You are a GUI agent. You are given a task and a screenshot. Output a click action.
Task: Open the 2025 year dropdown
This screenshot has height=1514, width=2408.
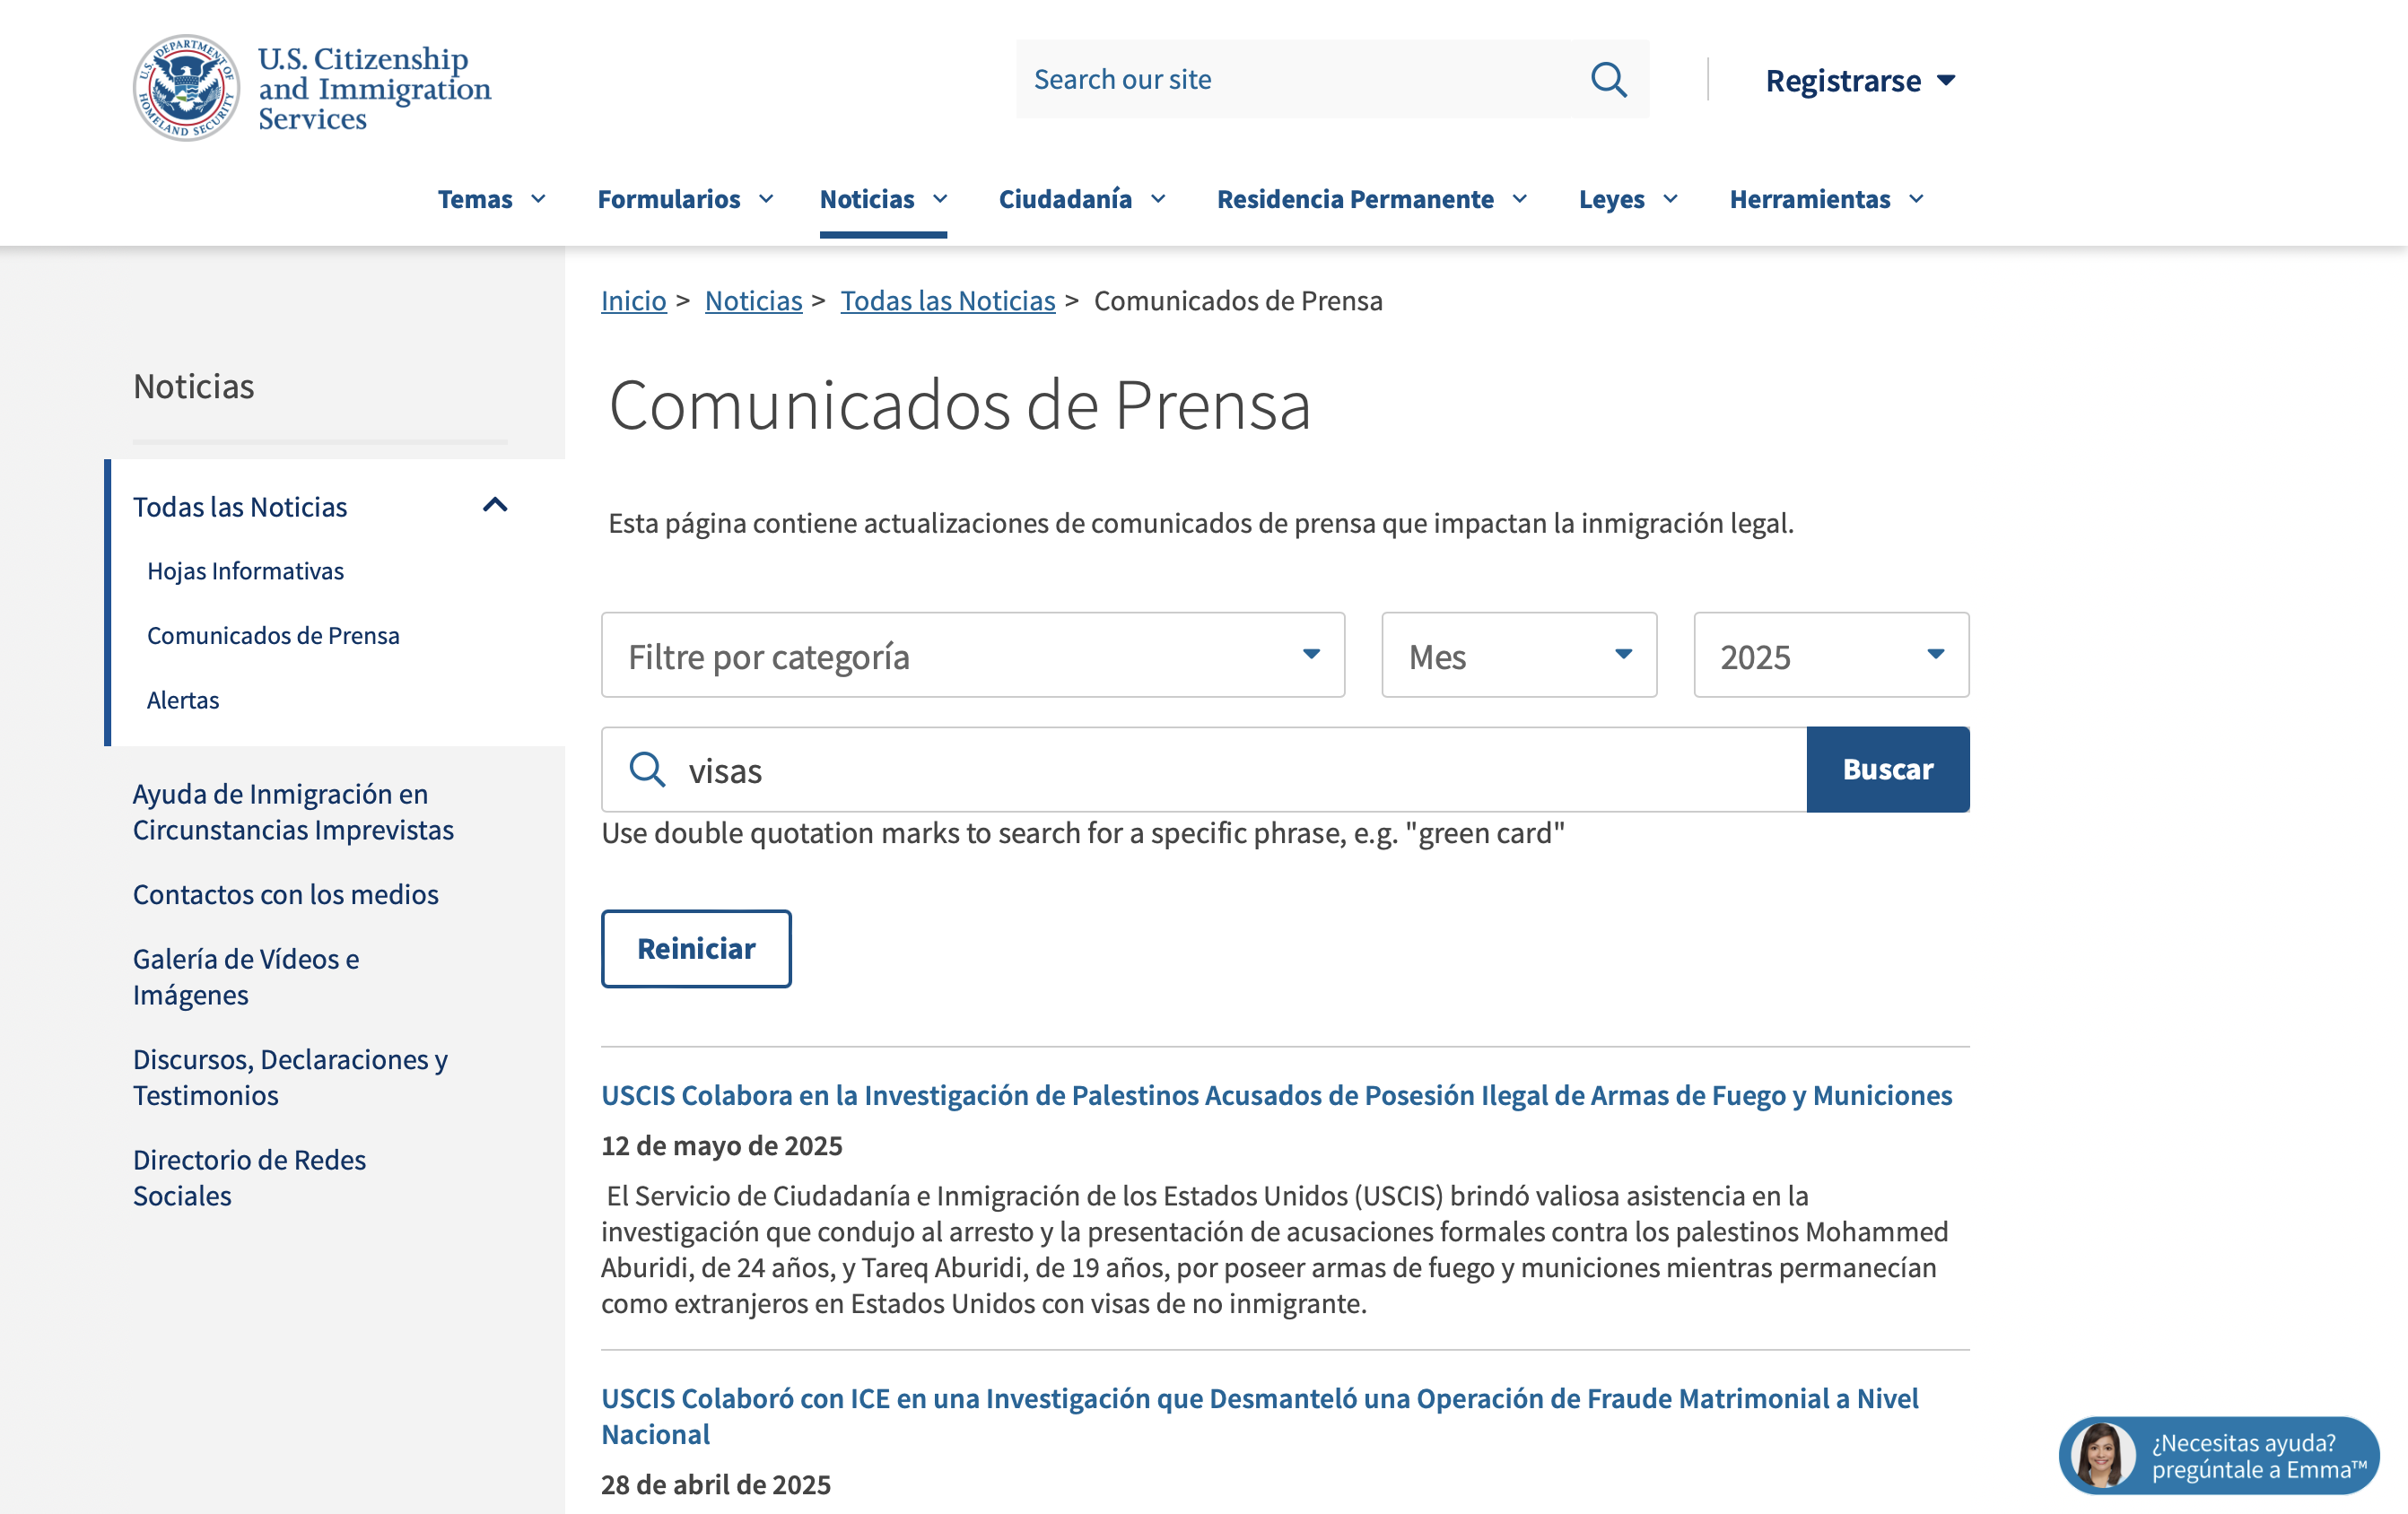coord(1830,655)
